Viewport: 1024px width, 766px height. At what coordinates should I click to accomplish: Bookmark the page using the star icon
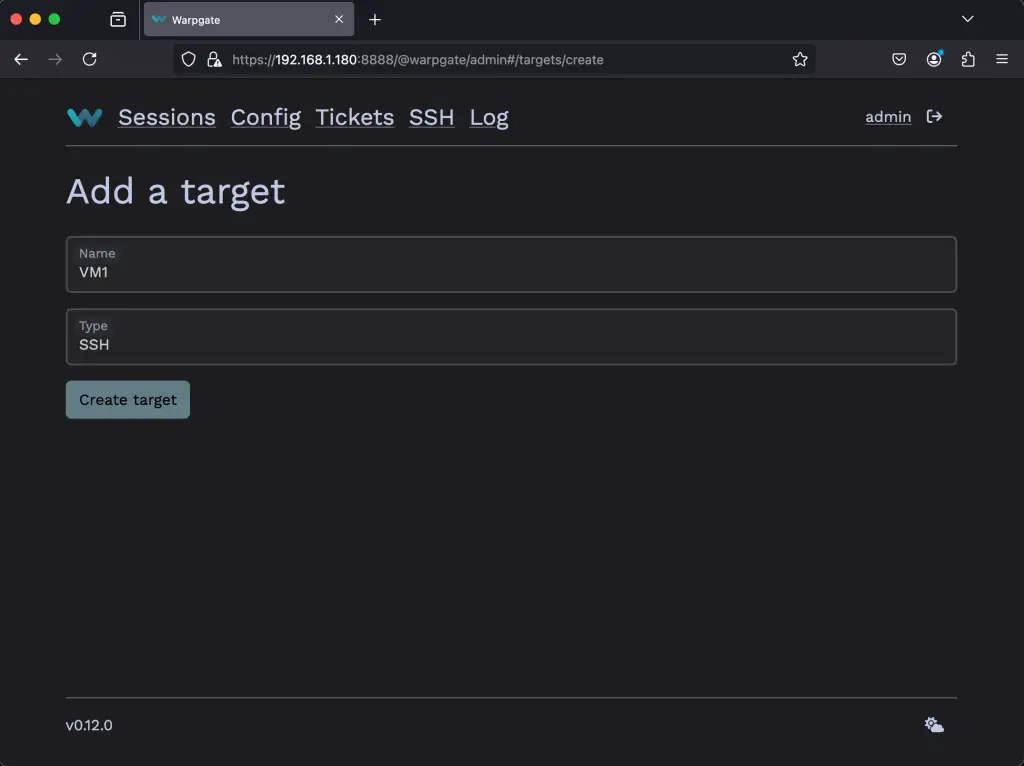pos(800,59)
